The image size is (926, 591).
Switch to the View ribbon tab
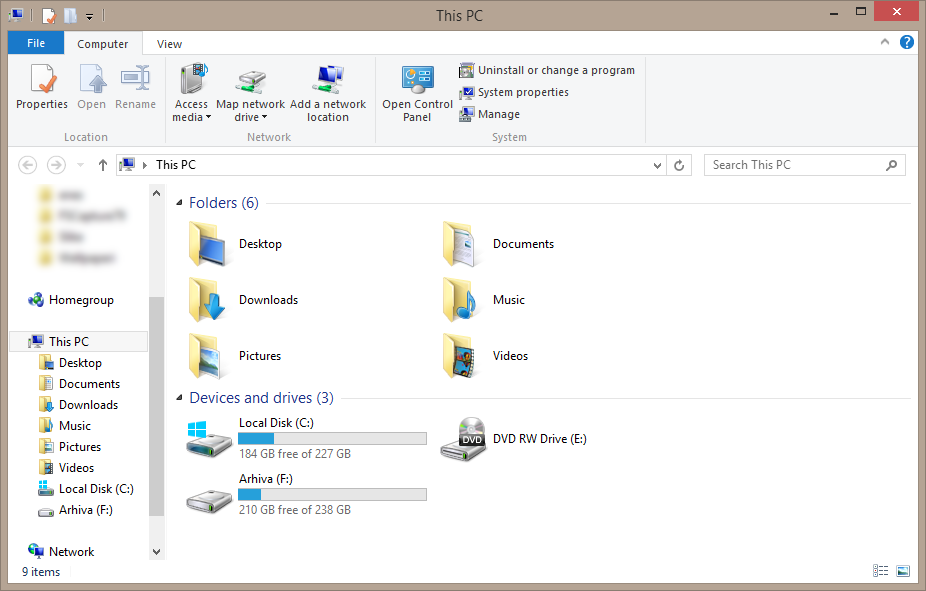tap(169, 44)
